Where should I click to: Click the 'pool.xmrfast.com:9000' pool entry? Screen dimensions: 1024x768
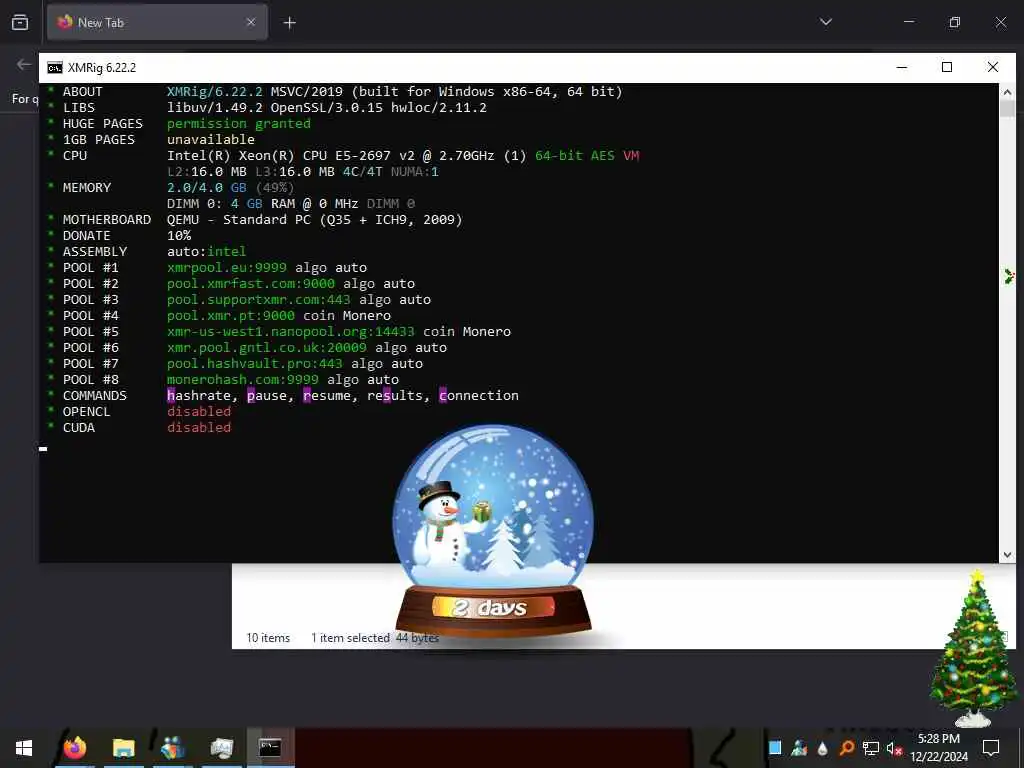click(x=251, y=283)
